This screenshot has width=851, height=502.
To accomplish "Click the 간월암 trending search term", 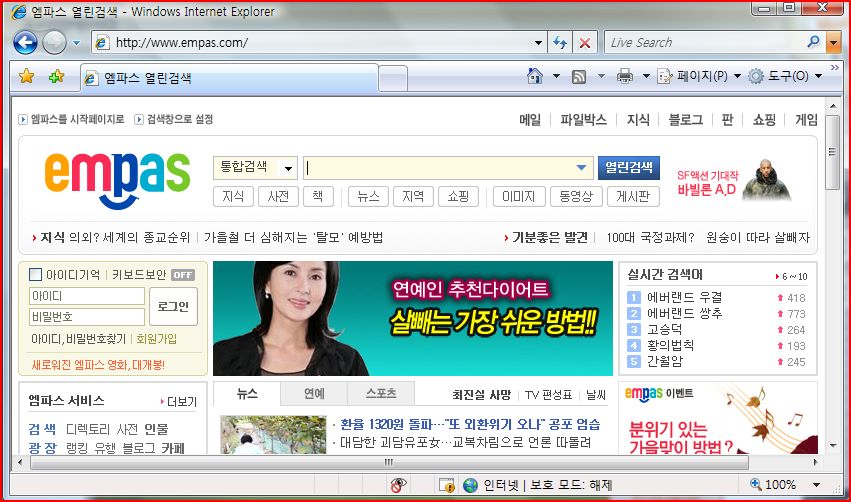I will pyautogui.click(x=665, y=361).
